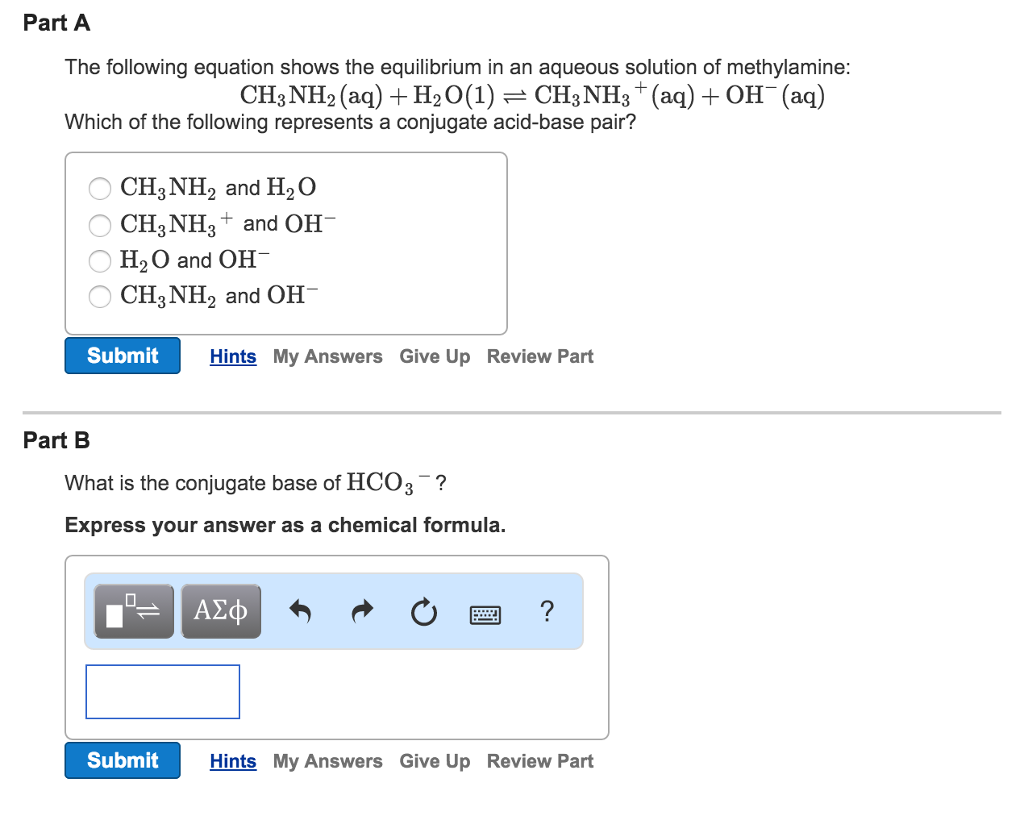Viewport: 1024px width, 816px height.
Task: Open Hints for Part B
Action: tap(233, 761)
